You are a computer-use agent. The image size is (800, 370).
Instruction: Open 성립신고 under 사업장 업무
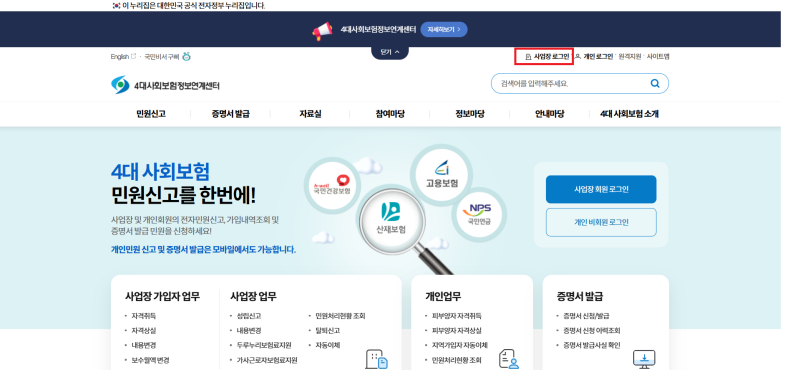(249, 316)
